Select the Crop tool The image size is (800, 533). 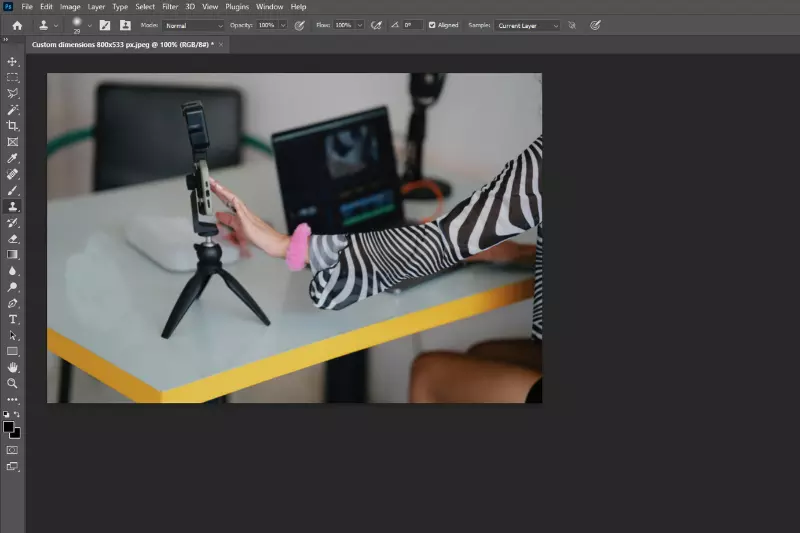point(12,126)
